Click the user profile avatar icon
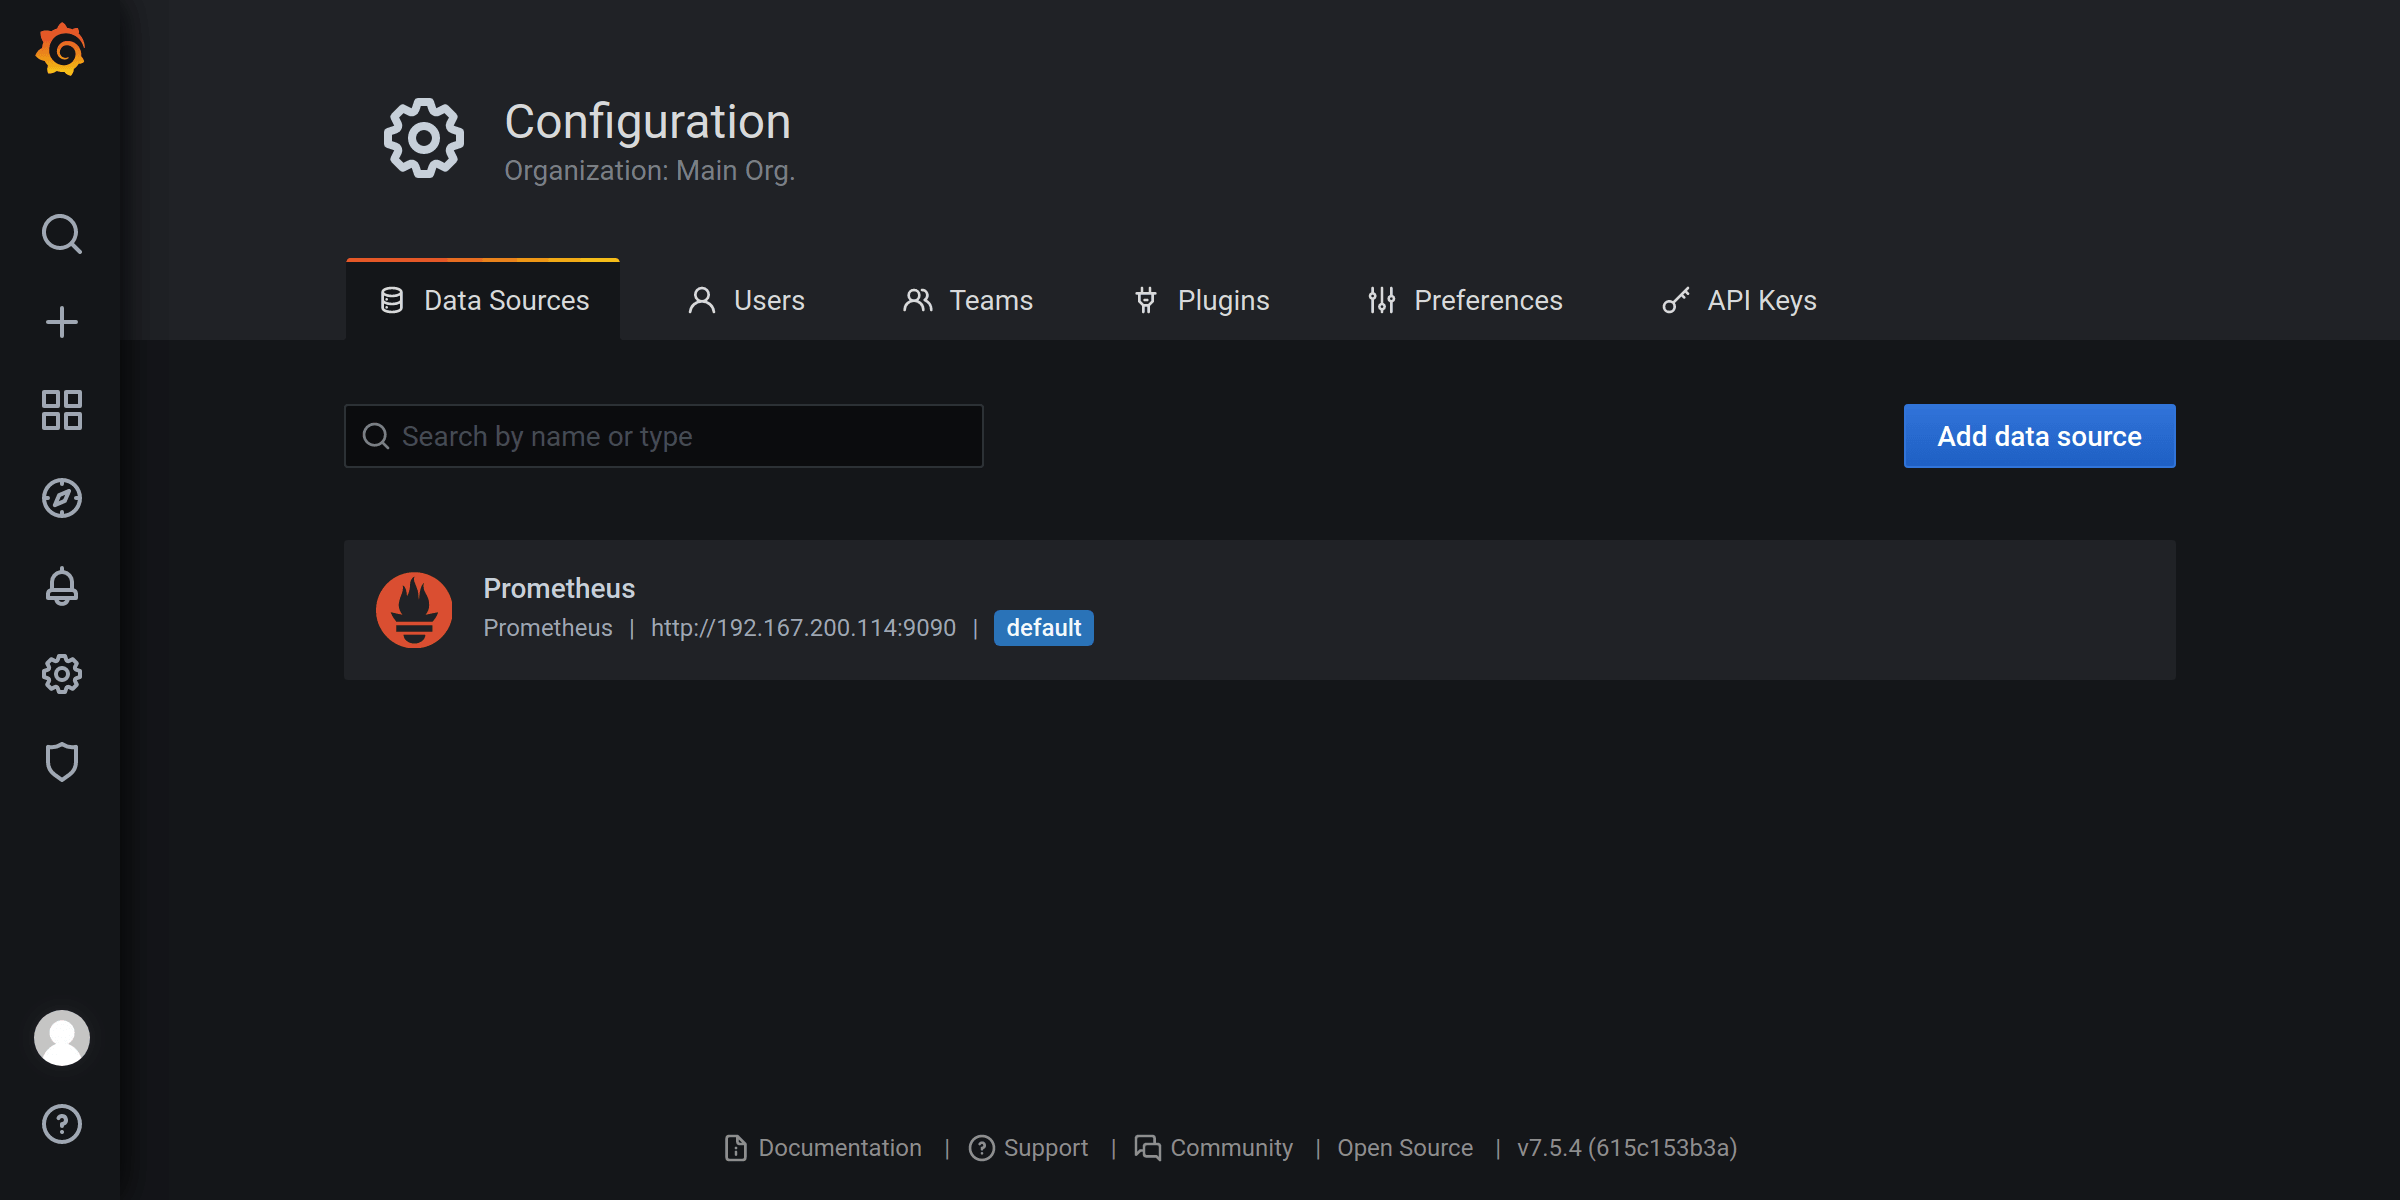 [x=61, y=1038]
